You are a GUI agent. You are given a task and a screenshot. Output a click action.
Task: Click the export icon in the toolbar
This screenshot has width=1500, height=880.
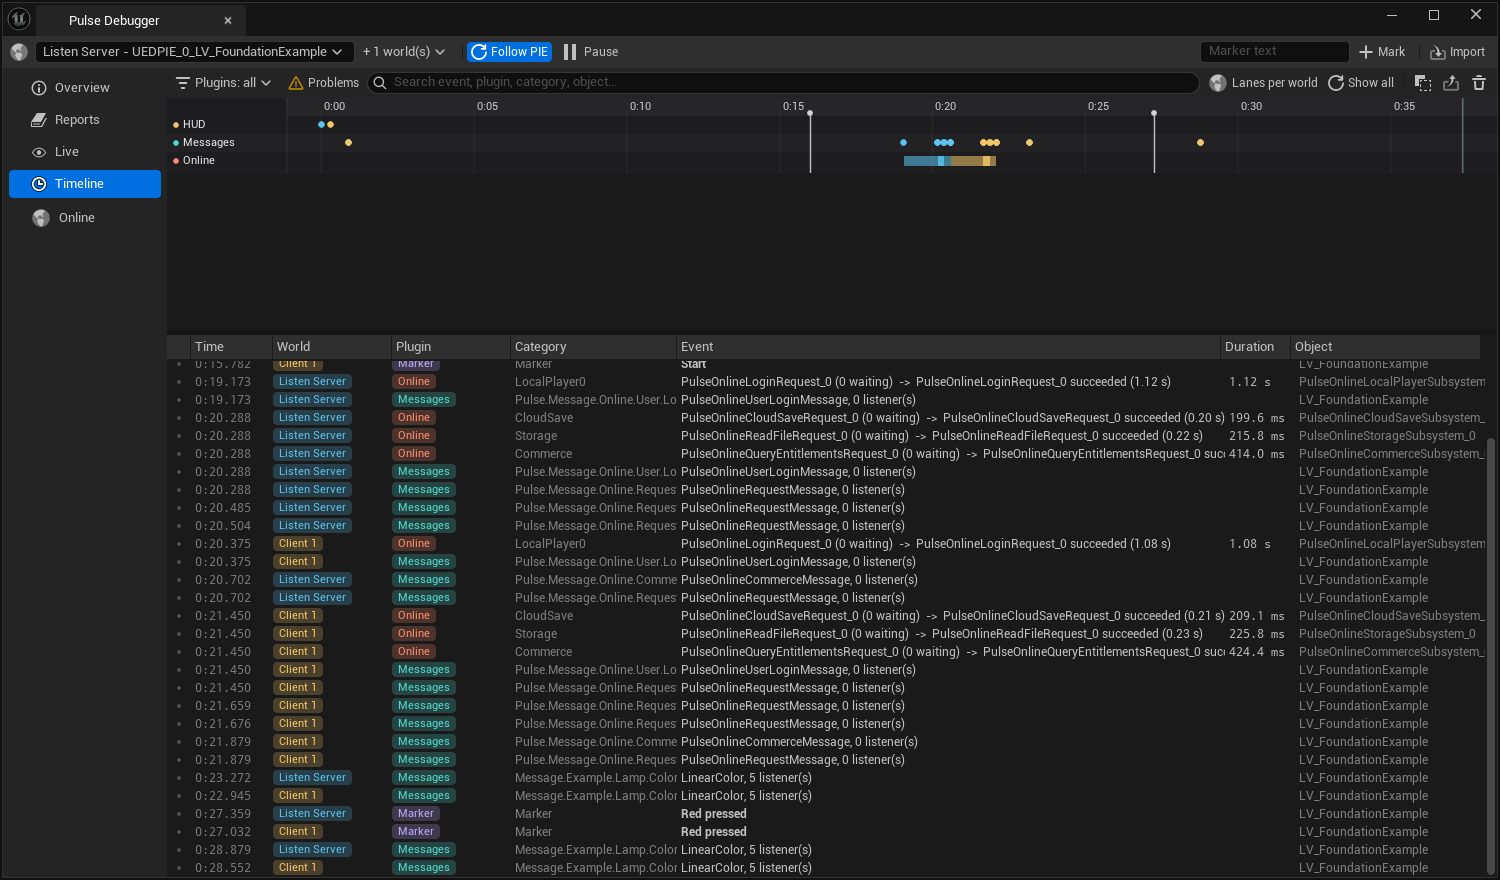pos(1451,83)
